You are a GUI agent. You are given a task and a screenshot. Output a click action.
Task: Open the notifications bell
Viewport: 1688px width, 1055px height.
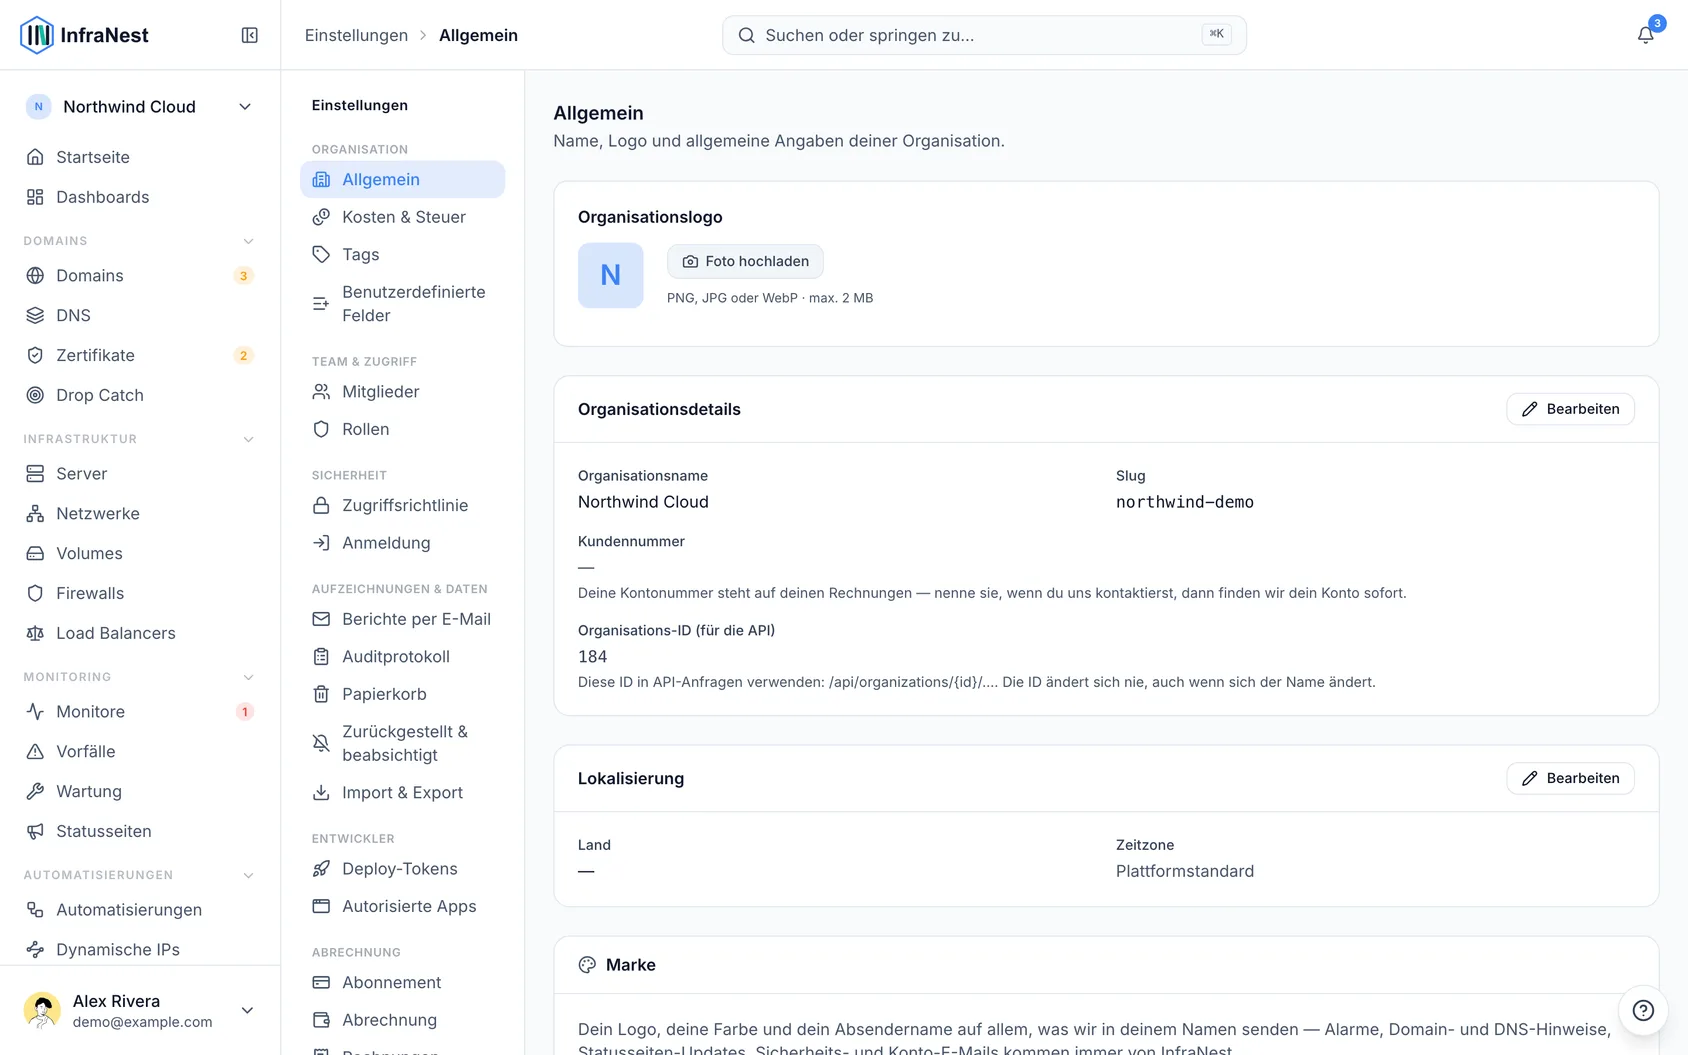click(x=1645, y=35)
